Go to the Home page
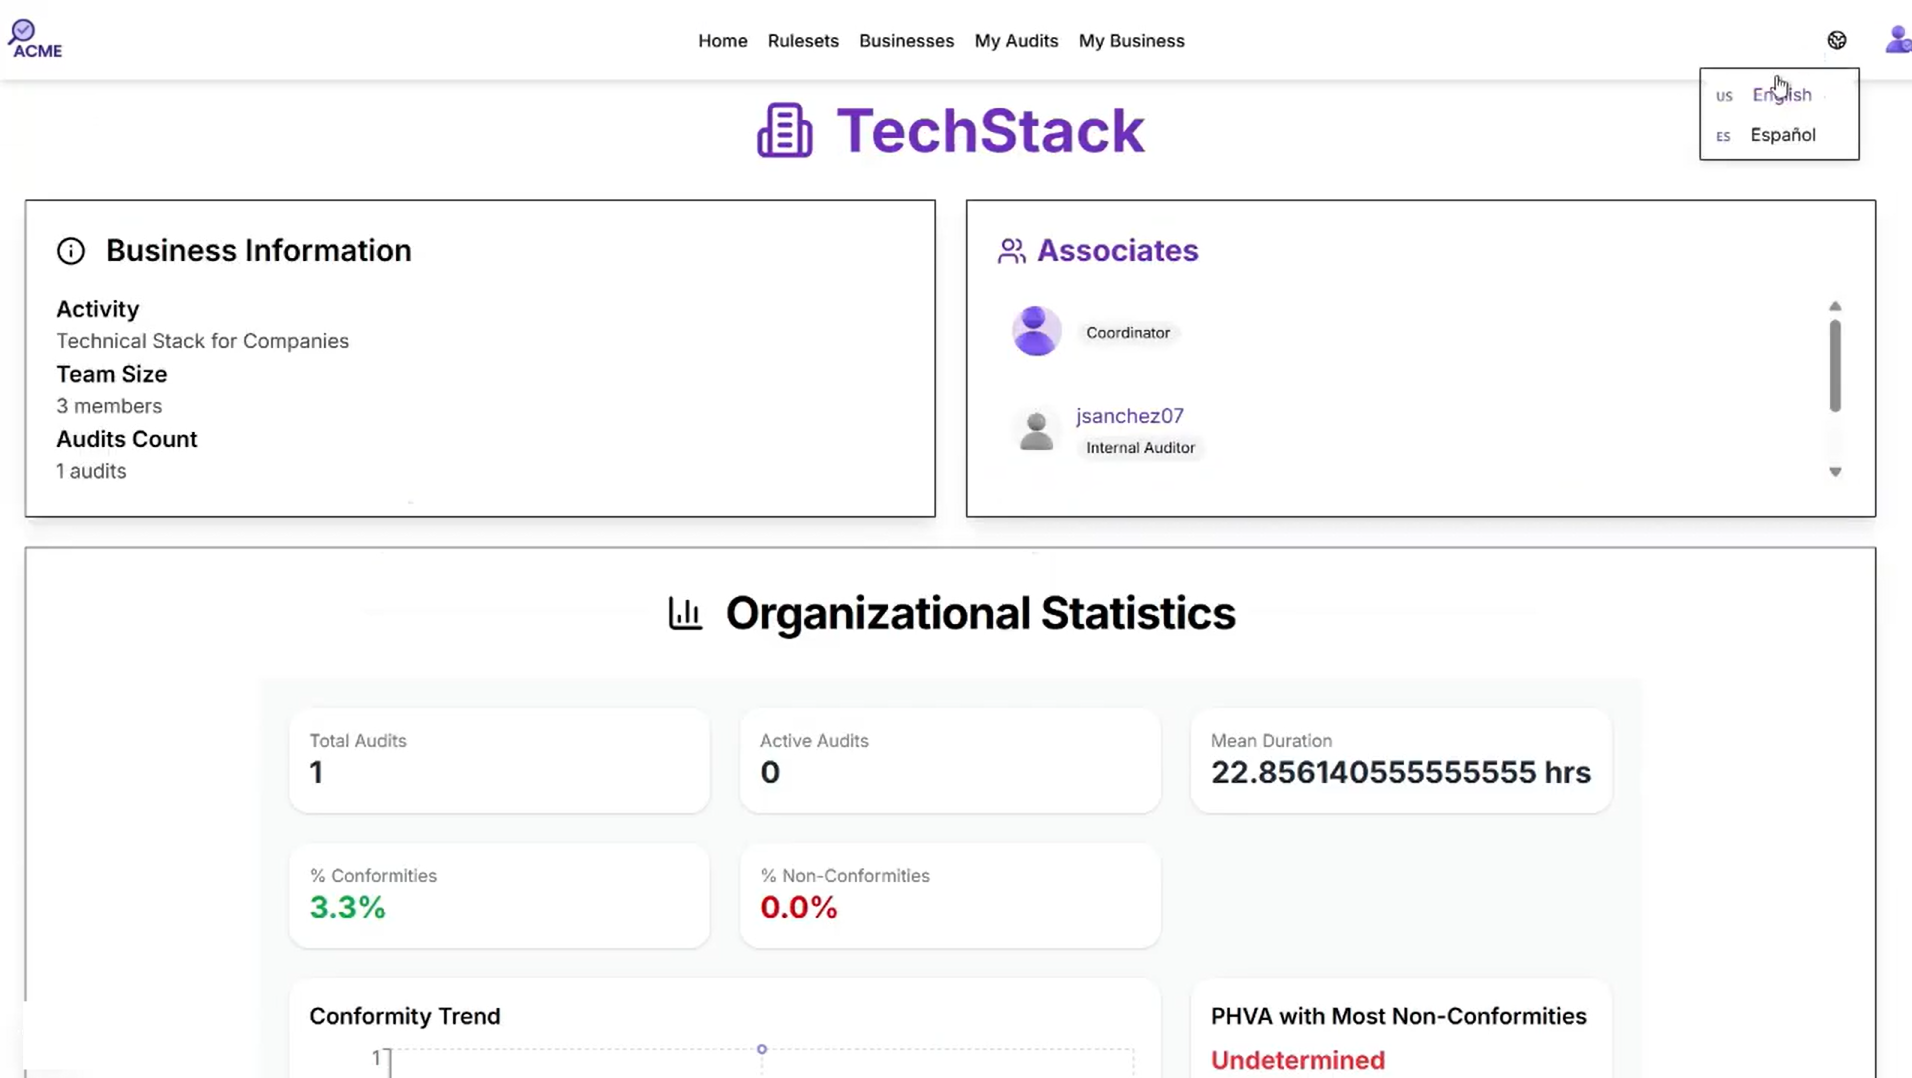Viewport: 1912px width, 1078px height. click(722, 41)
